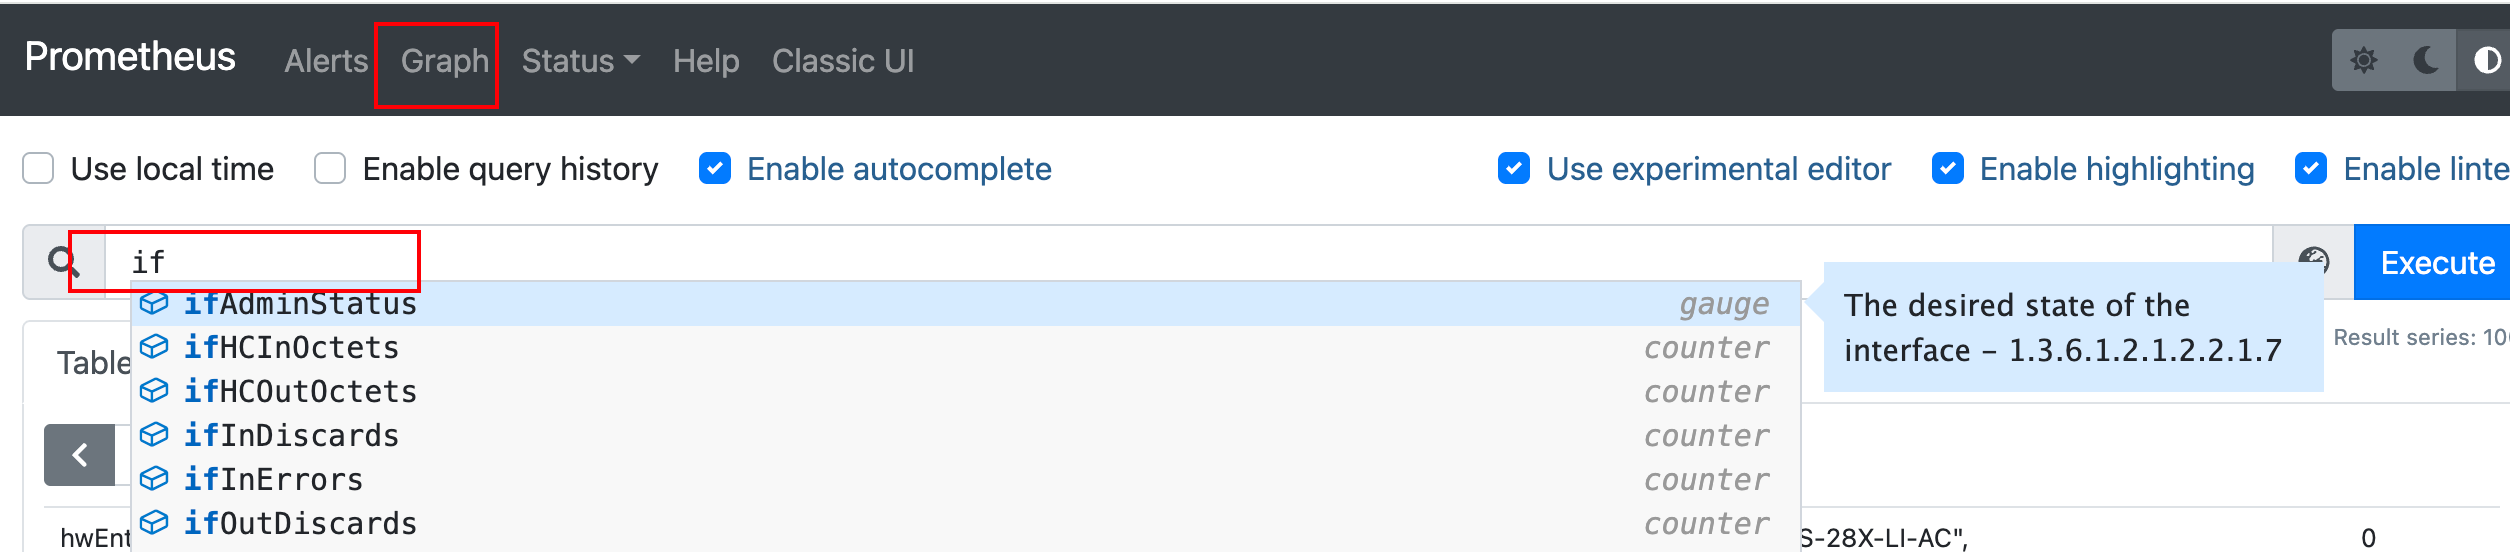The image size is (2510, 552).
Task: Enable the Use local time checkbox
Action: click(x=38, y=168)
